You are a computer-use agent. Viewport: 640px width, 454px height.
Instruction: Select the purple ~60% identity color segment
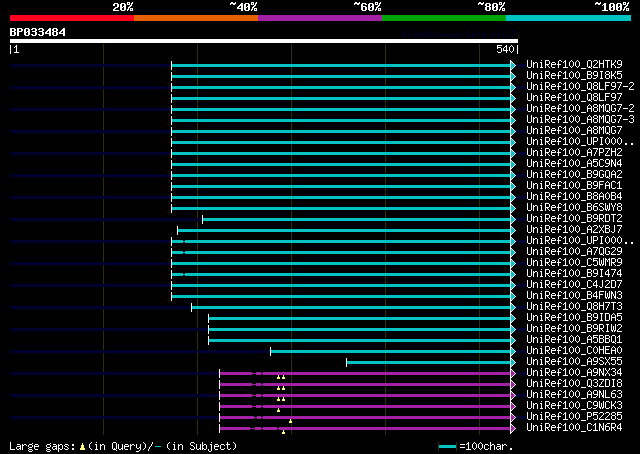[x=320, y=18]
